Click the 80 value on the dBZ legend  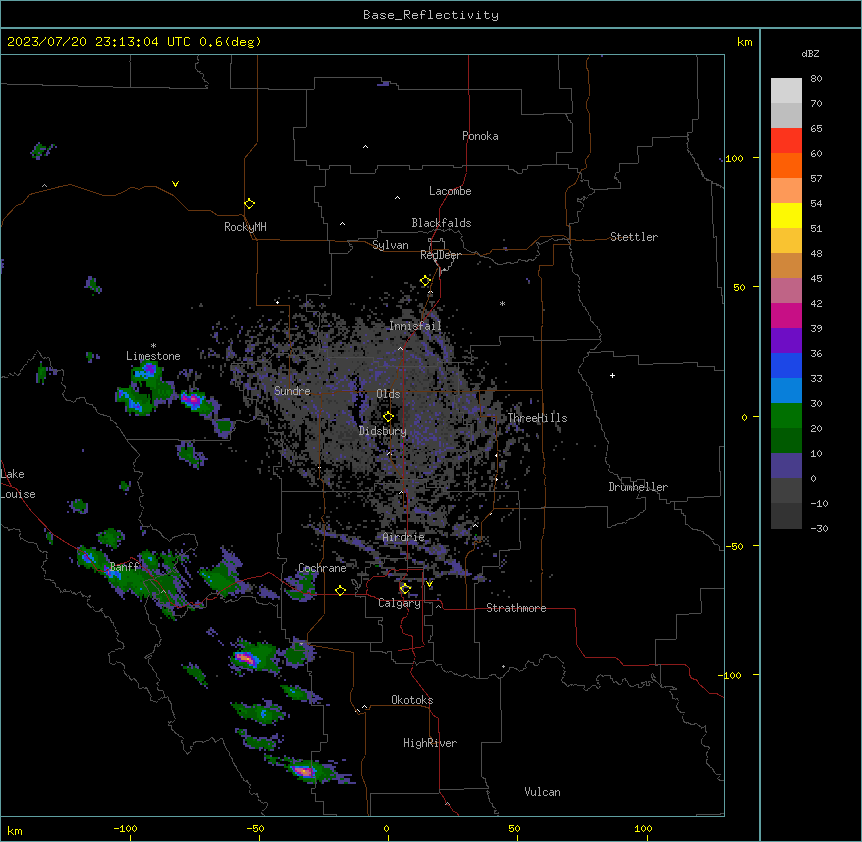(816, 79)
